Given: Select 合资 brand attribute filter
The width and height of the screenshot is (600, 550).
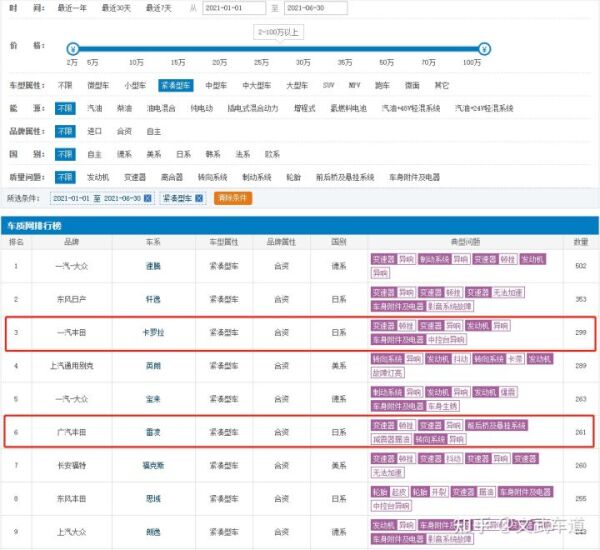Looking at the screenshot, I should click(124, 131).
